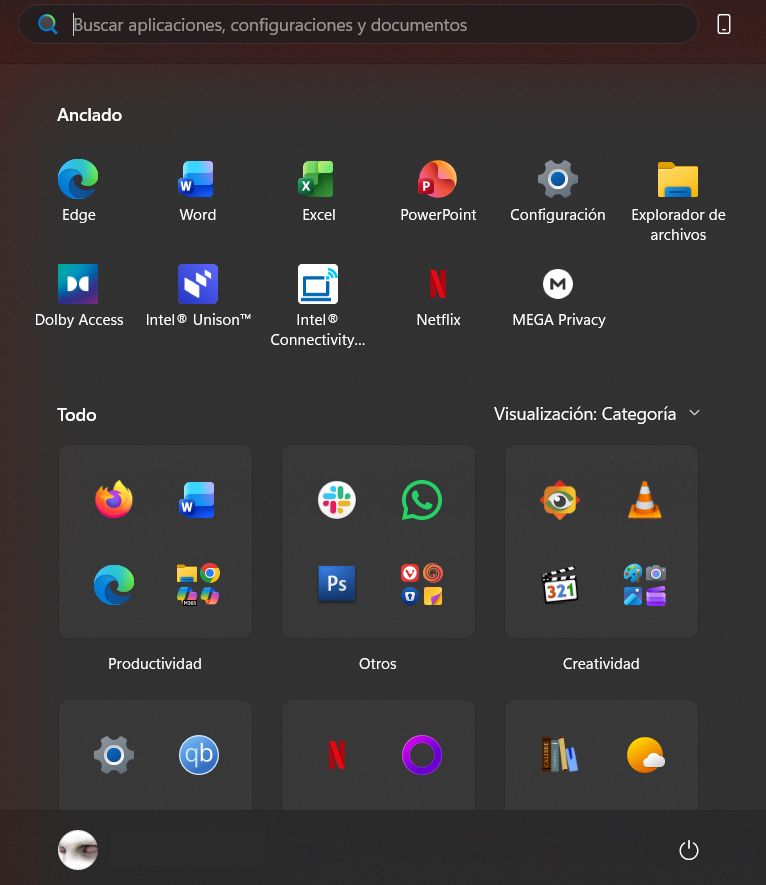Open the power options button
Viewport: 766px width, 885px height.
pyautogui.click(x=689, y=850)
